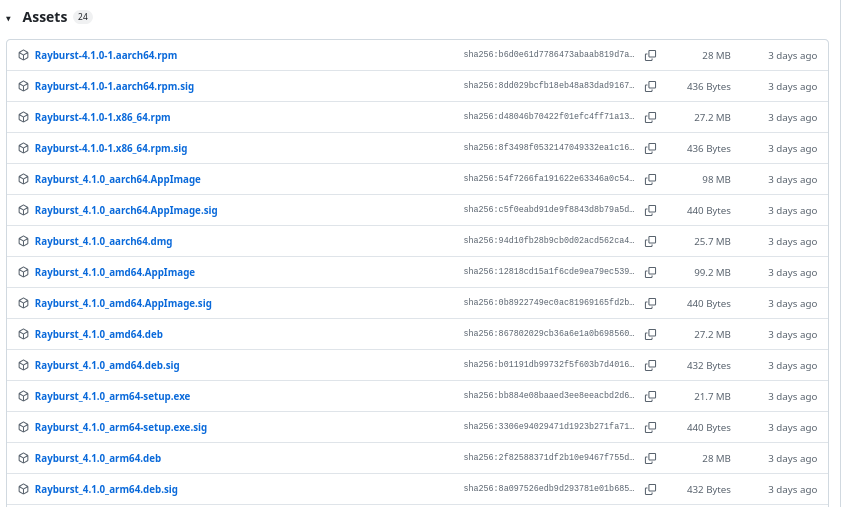Click package icon beside Rayburst_4.1.0_amd64.deb

pos(23,334)
